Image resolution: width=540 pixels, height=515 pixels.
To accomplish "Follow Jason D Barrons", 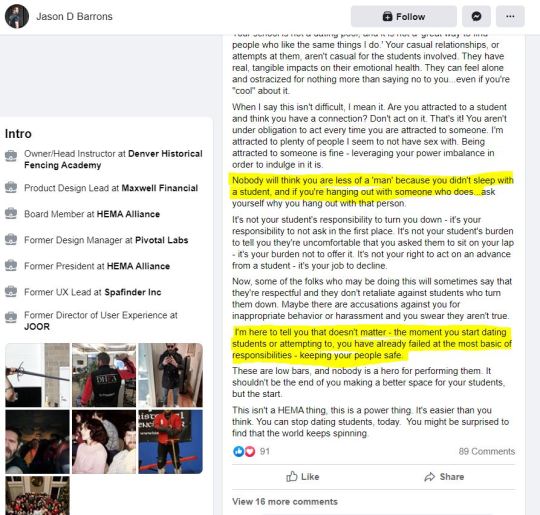I will (404, 16).
